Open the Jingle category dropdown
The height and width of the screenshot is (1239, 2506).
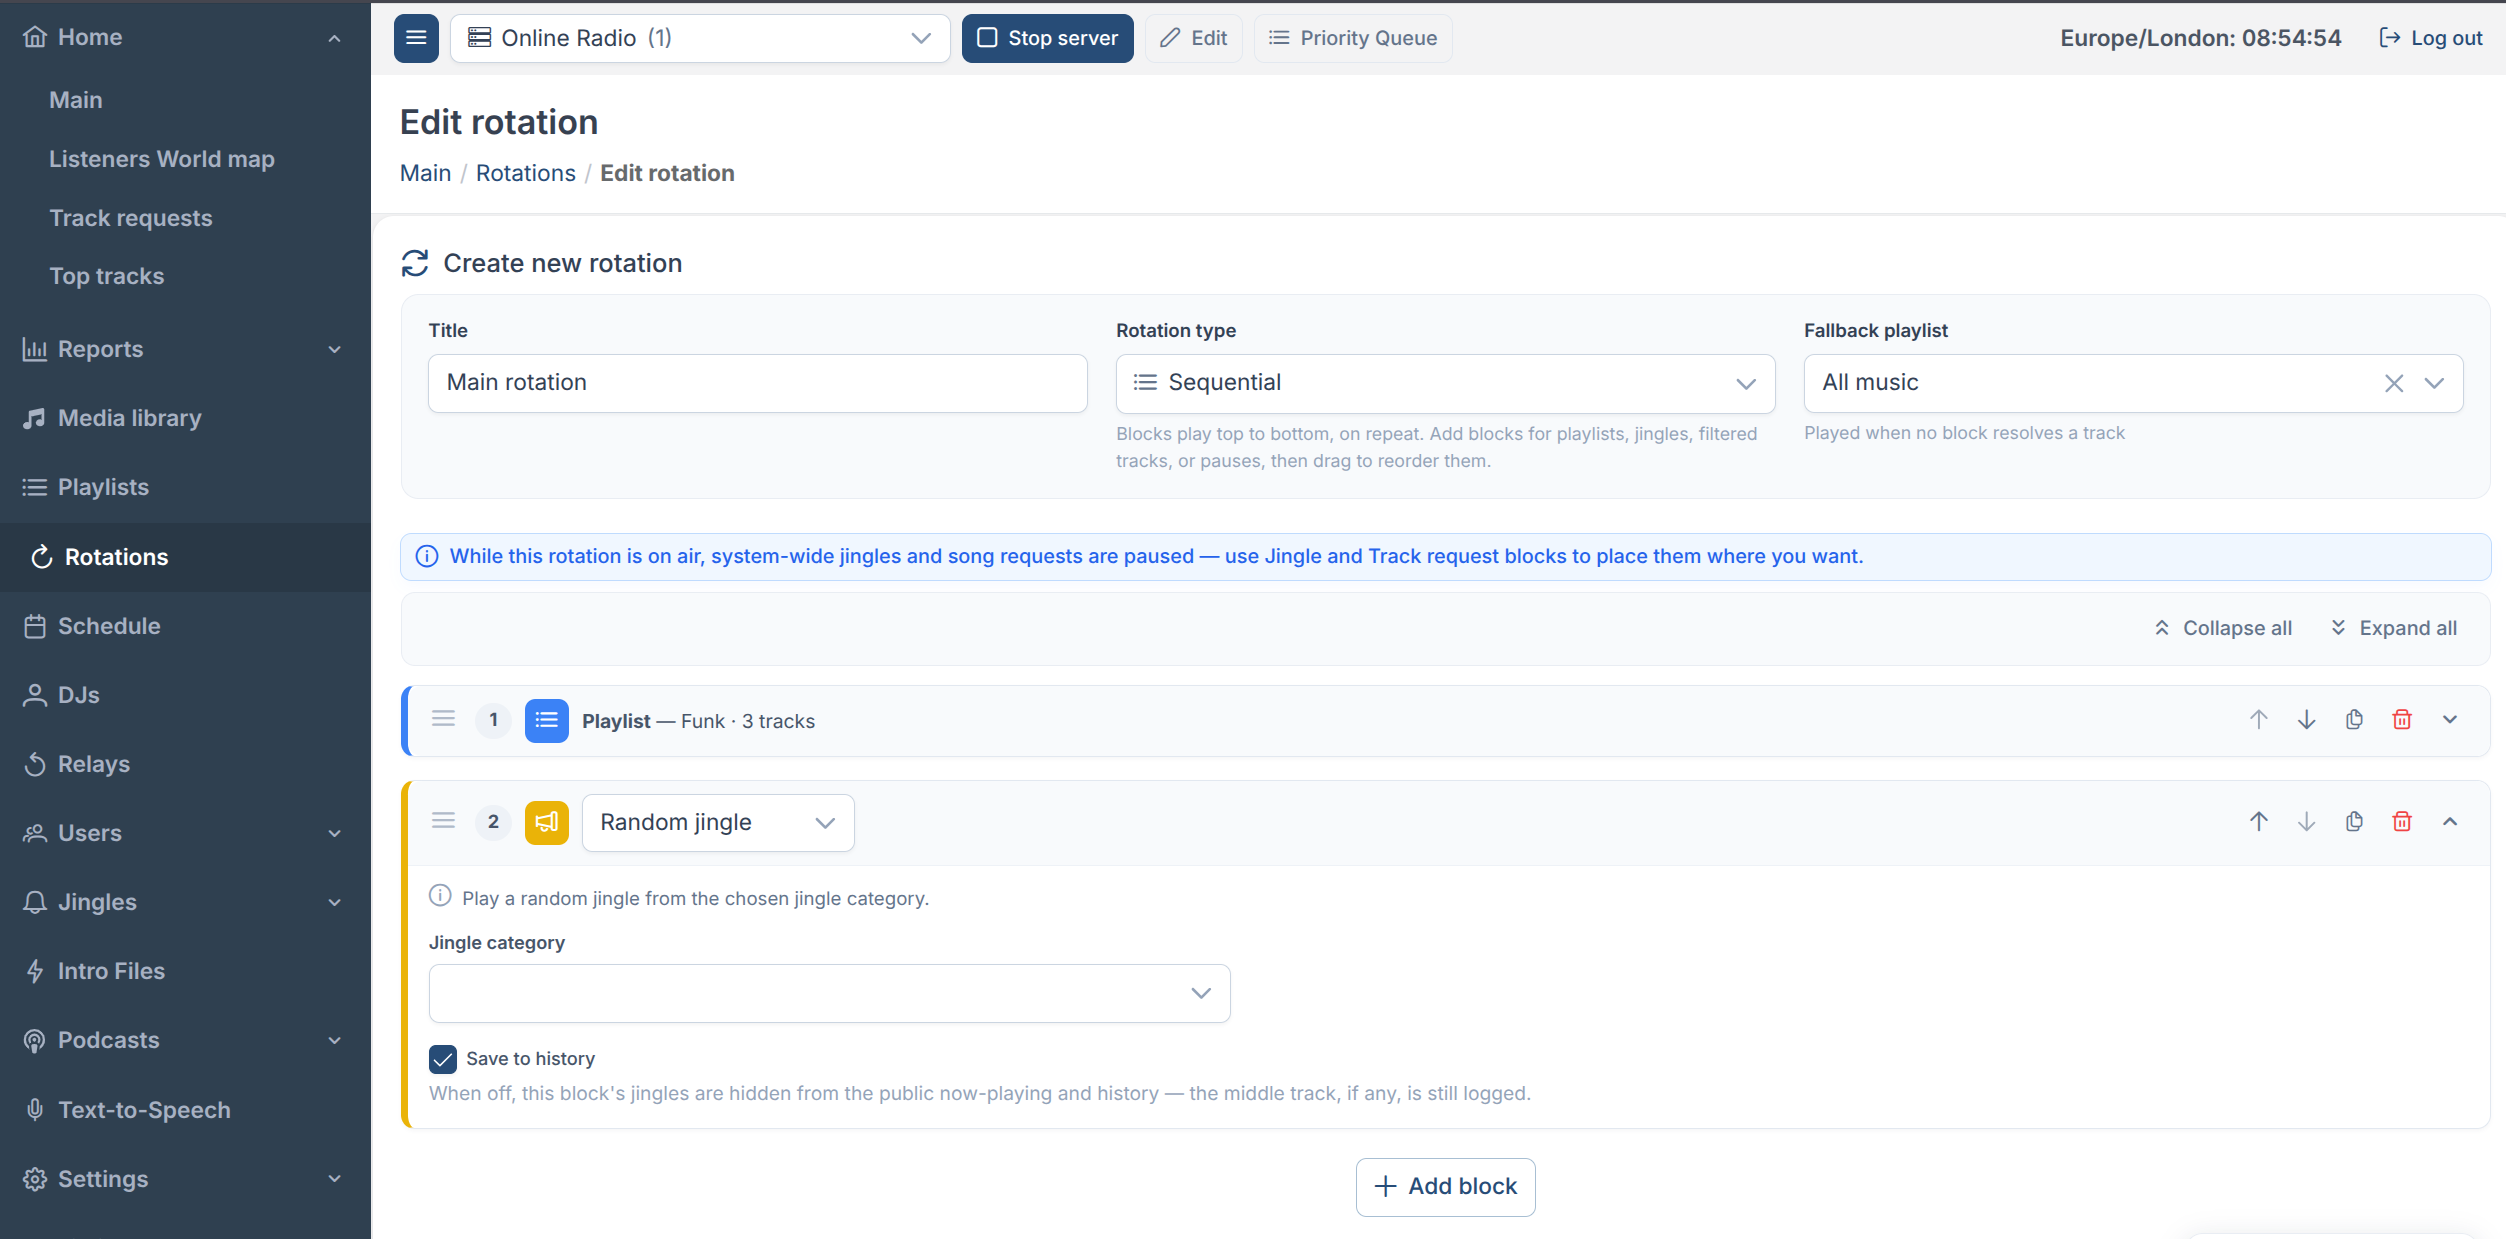coord(829,993)
